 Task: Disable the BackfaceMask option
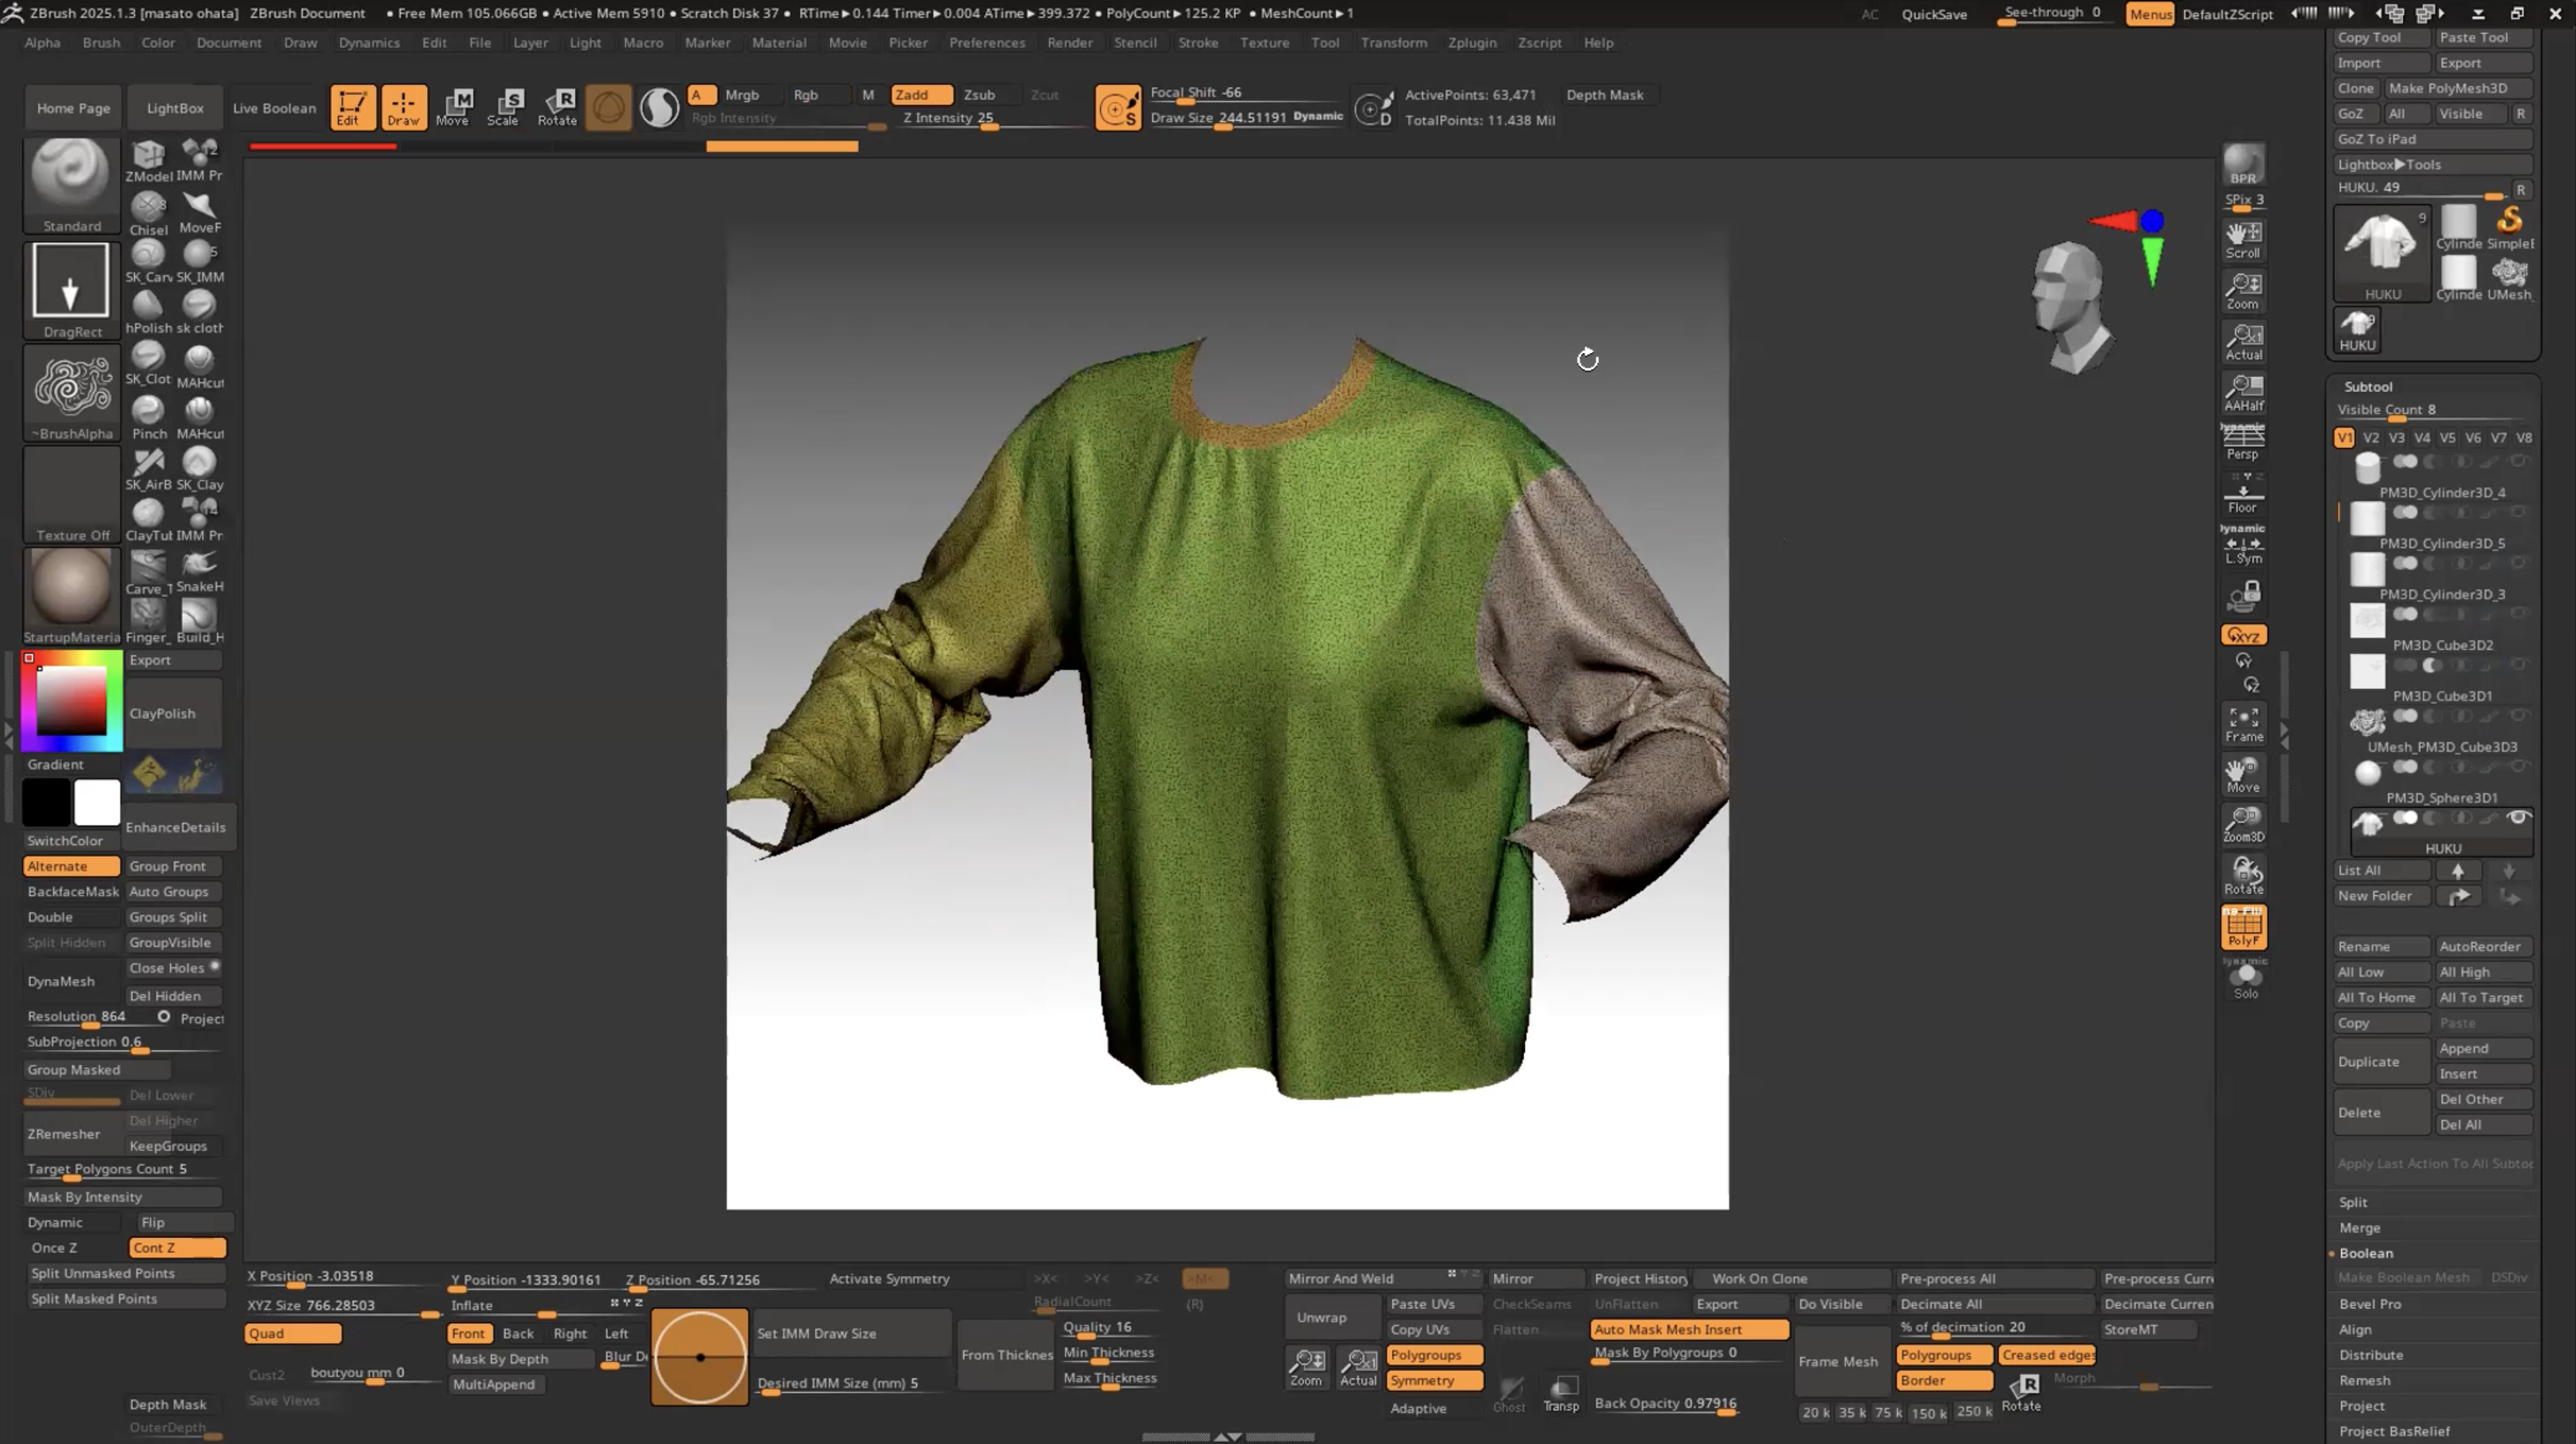point(72,891)
